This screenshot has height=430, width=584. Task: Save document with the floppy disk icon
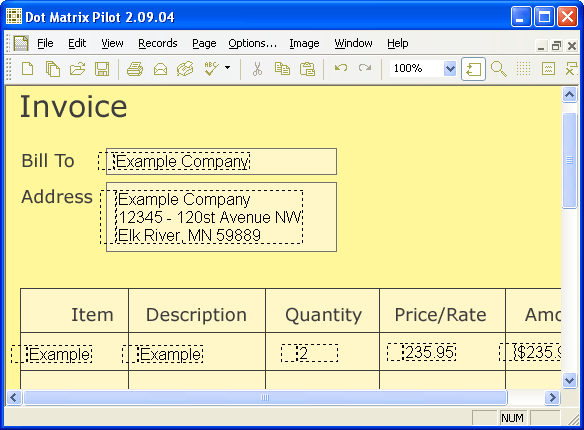click(102, 69)
